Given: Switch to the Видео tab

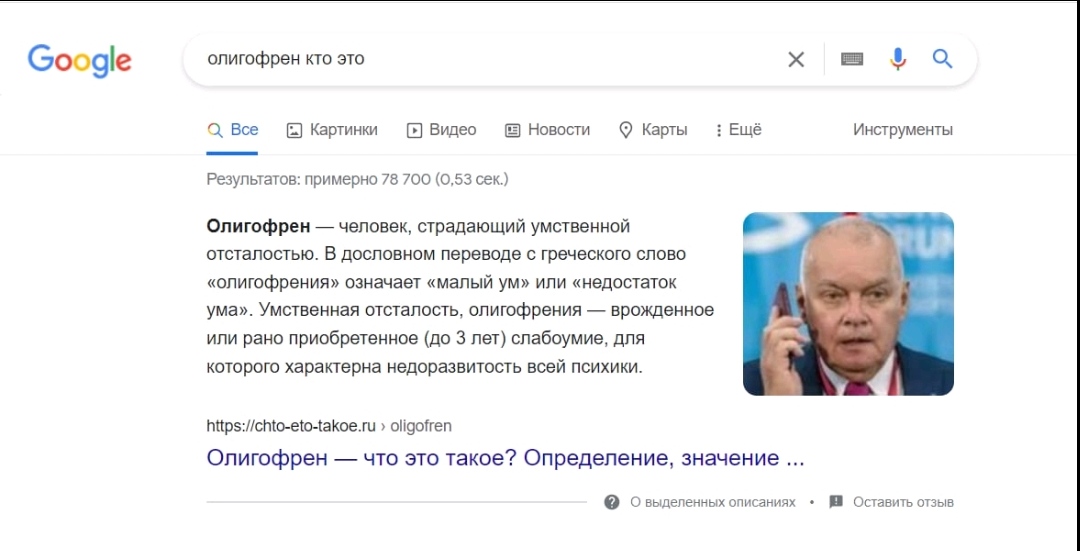Looking at the screenshot, I should pyautogui.click(x=442, y=129).
